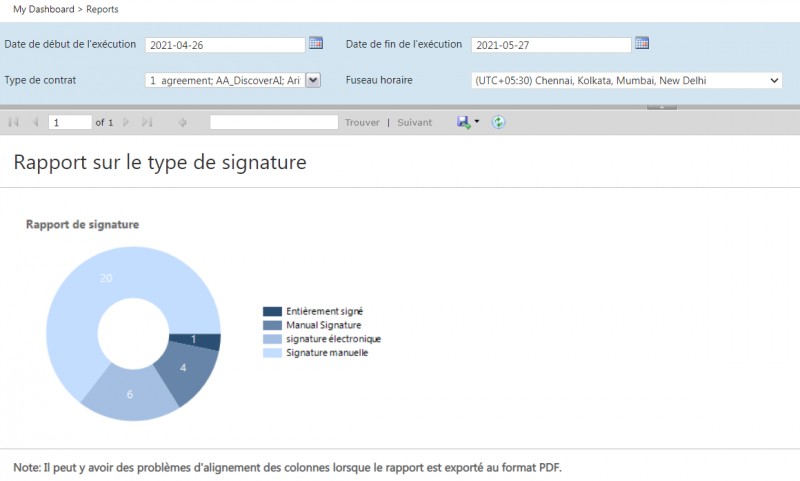Image resolution: width=800 pixels, height=481 pixels.
Task: Click the back to parent report arrow
Action: tap(182, 122)
